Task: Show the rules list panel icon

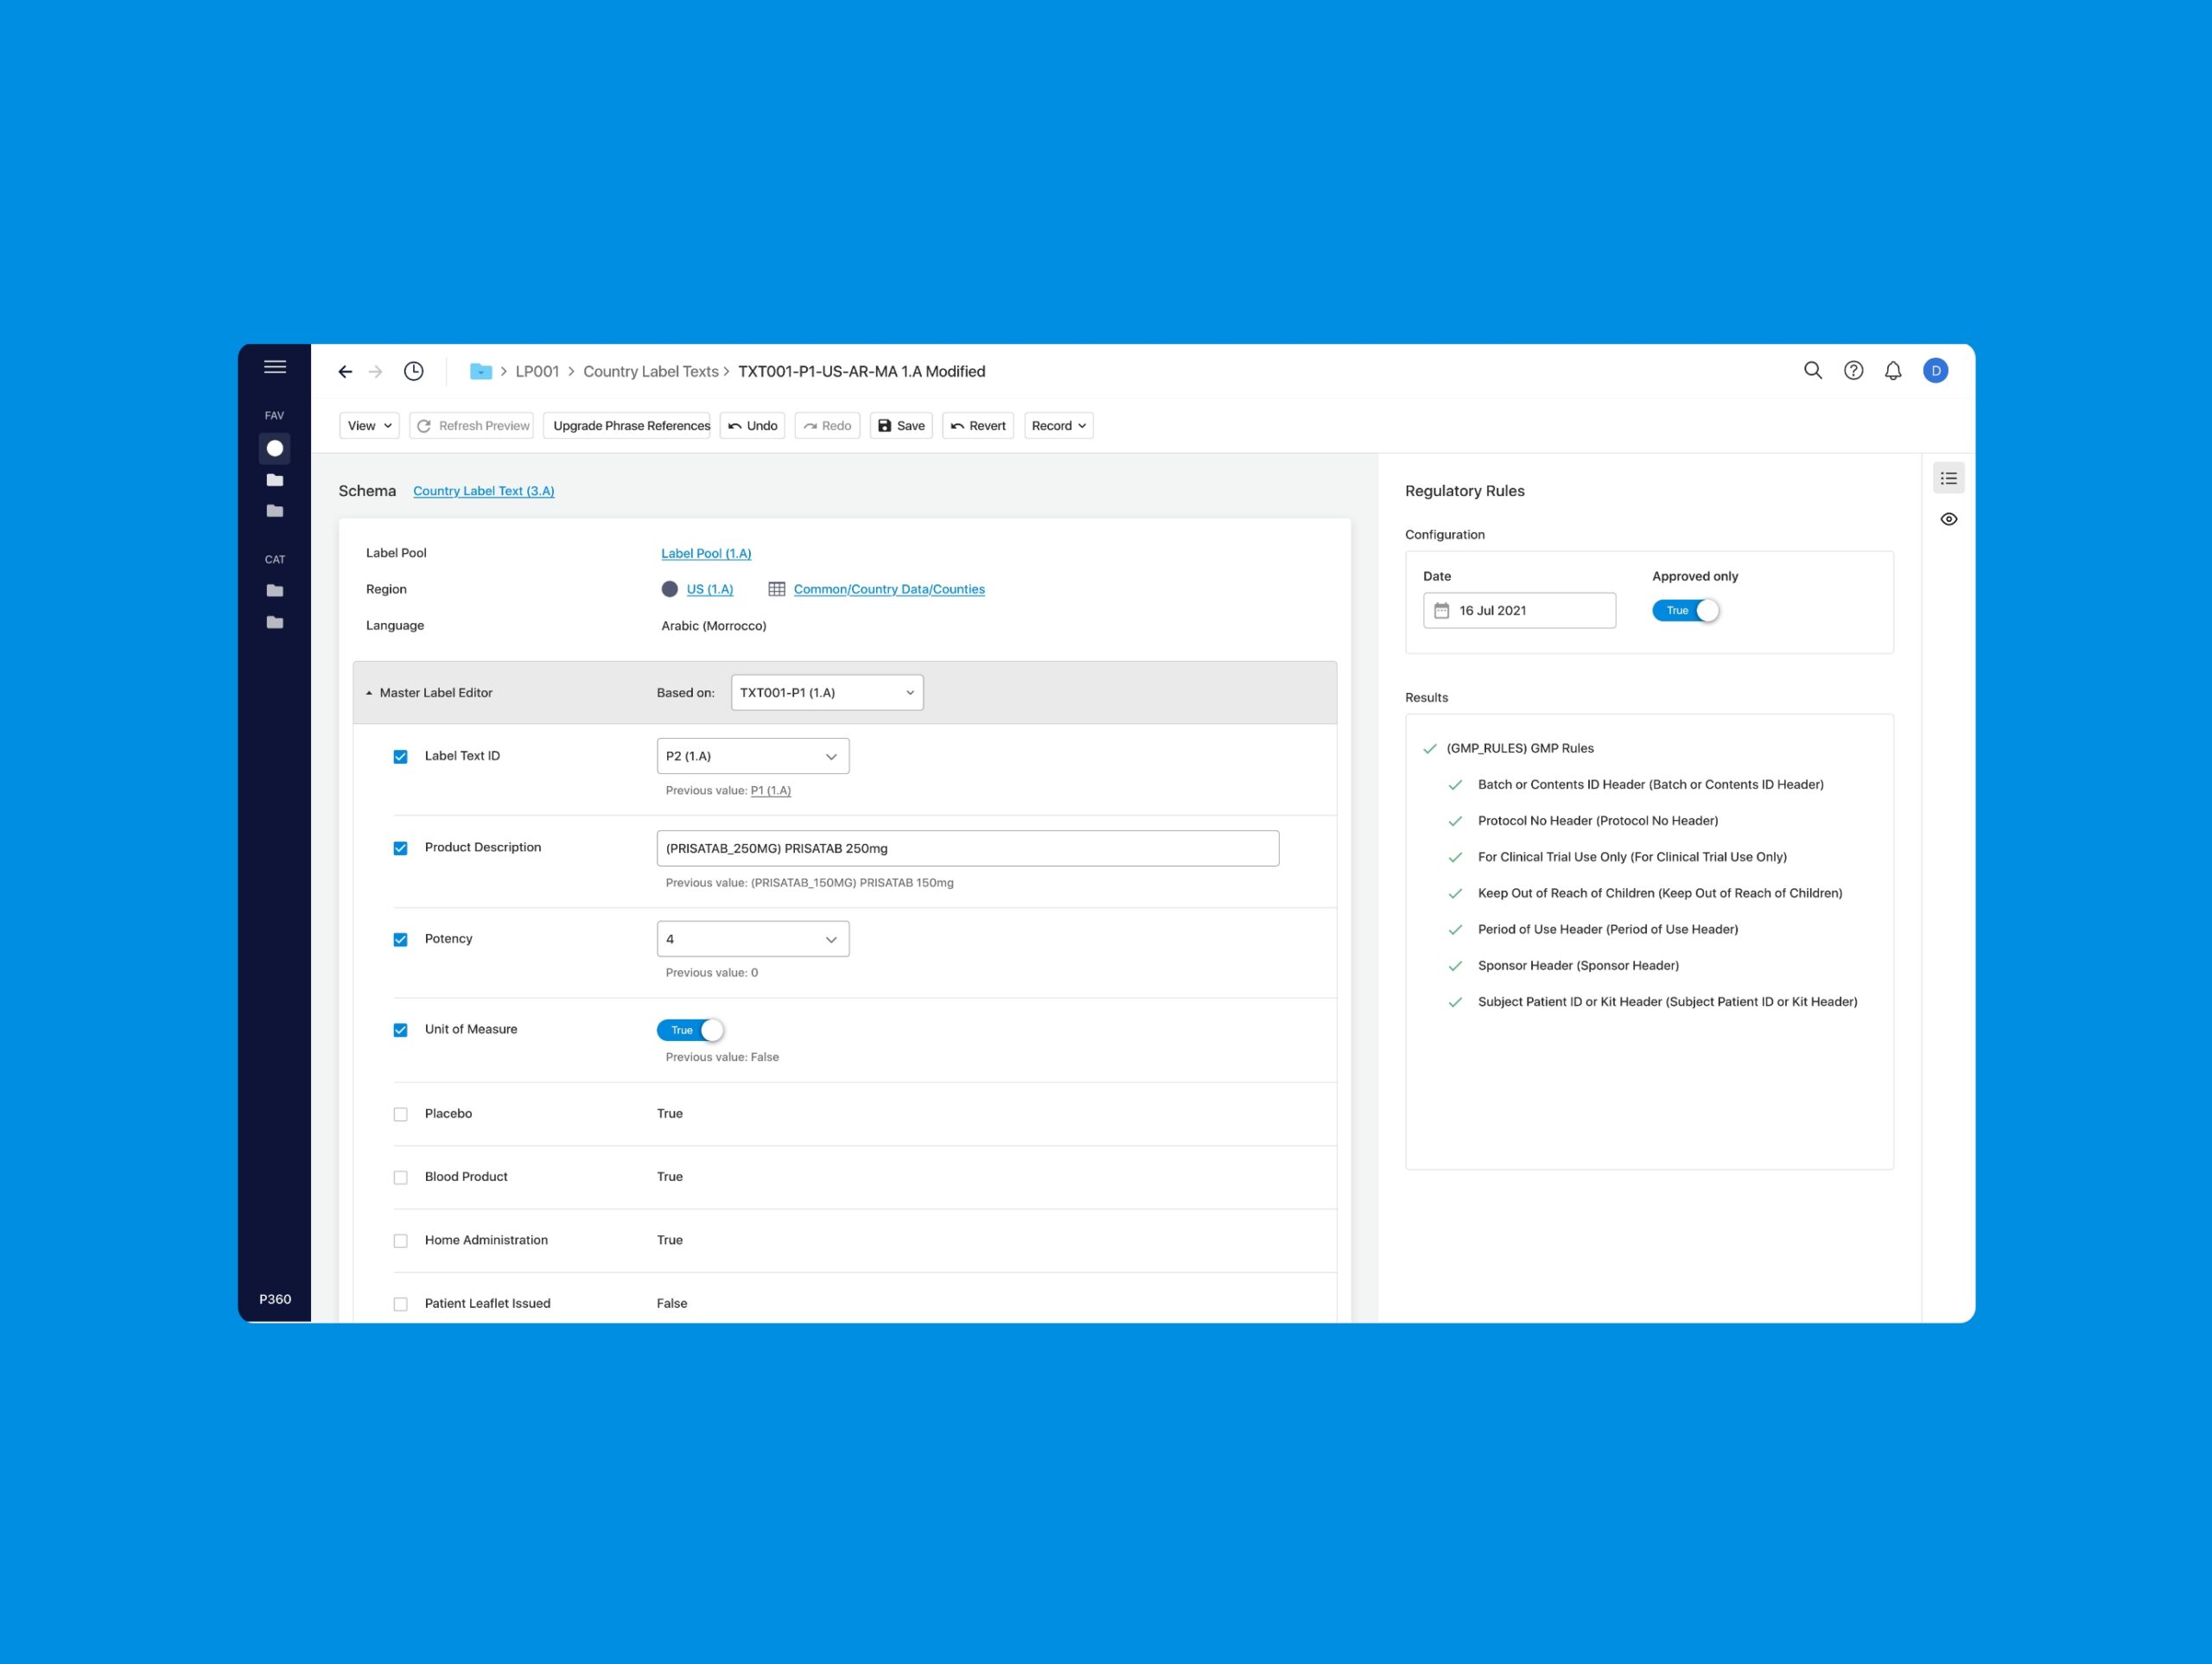Action: pos(1948,479)
